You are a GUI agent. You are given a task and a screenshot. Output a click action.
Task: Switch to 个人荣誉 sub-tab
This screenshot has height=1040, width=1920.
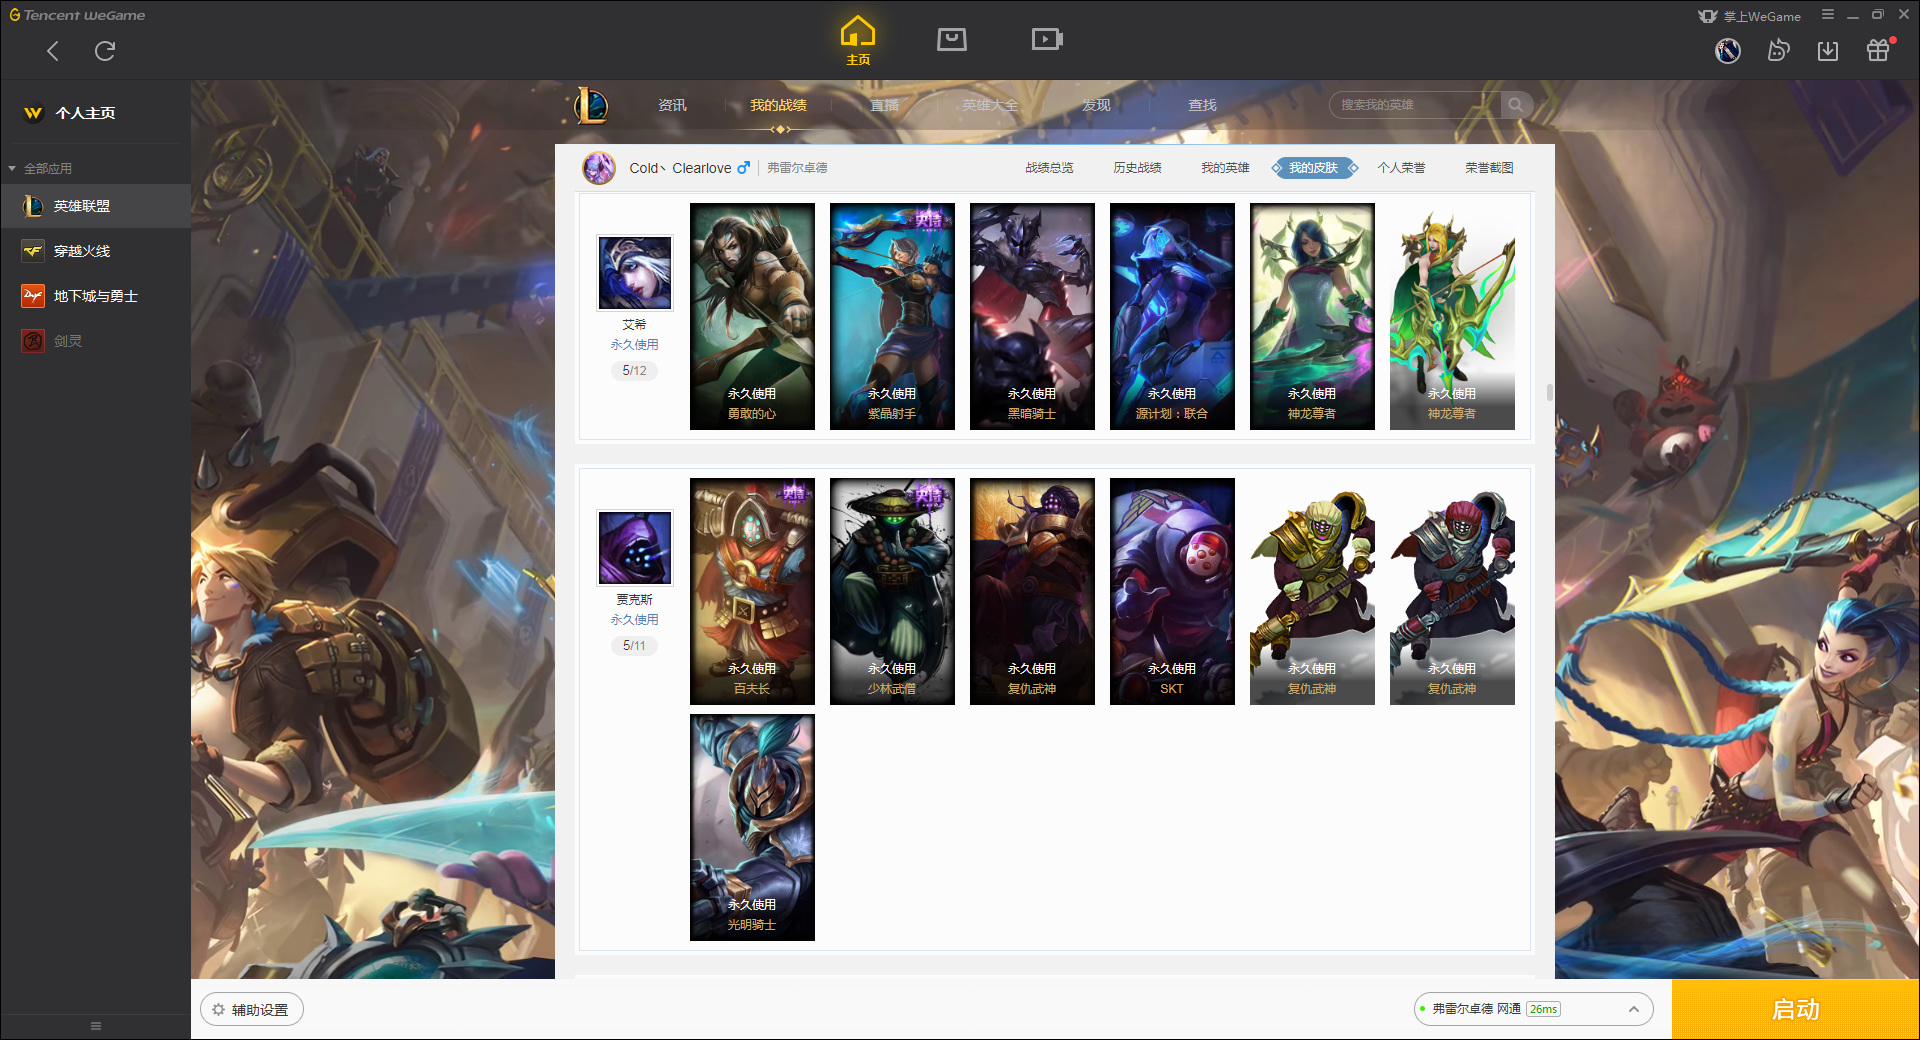1401,168
